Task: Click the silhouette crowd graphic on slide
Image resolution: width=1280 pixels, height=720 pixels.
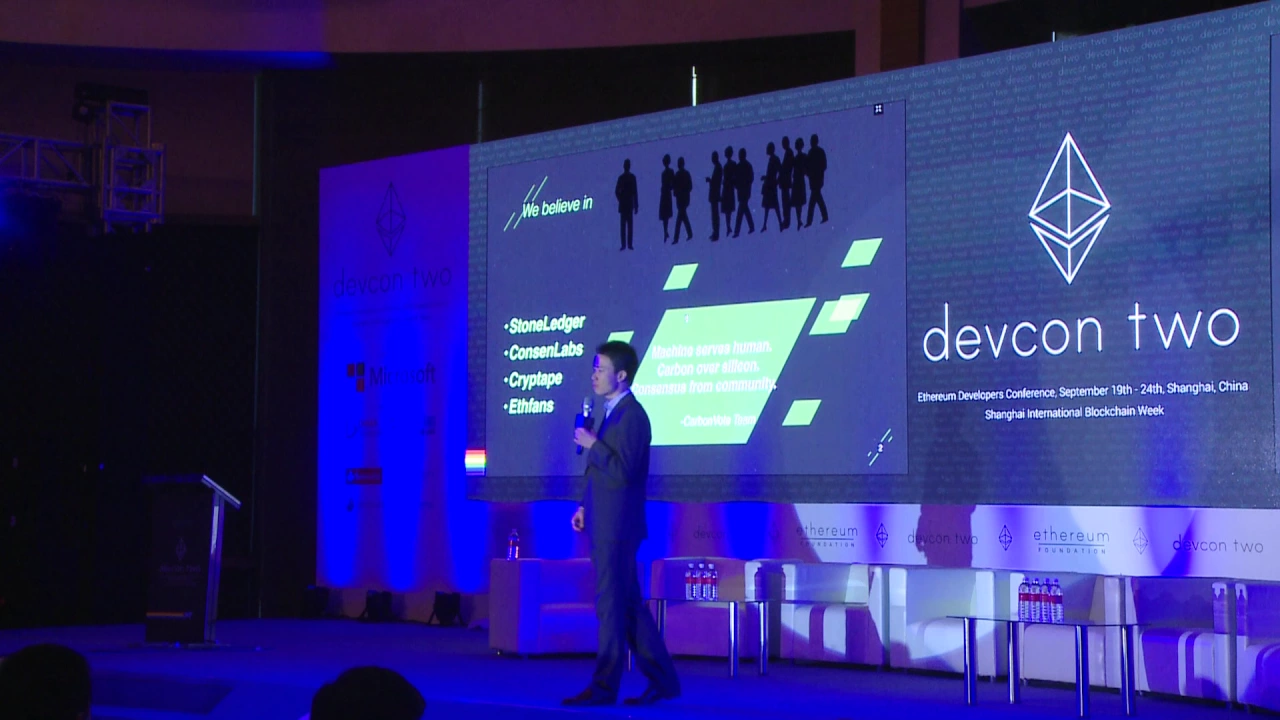Action: tap(721, 191)
